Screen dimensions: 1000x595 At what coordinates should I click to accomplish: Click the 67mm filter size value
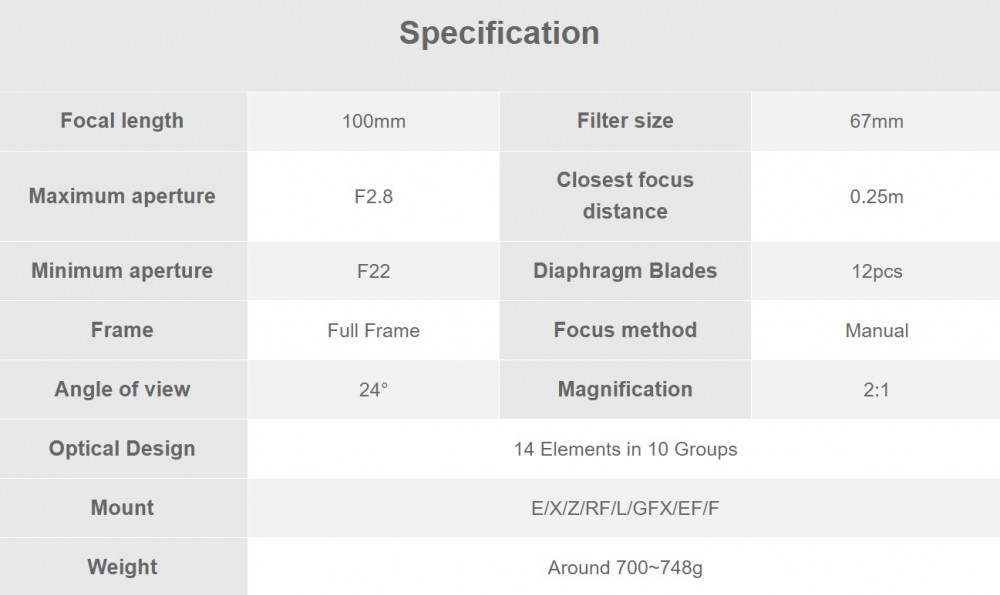pyautogui.click(x=876, y=121)
